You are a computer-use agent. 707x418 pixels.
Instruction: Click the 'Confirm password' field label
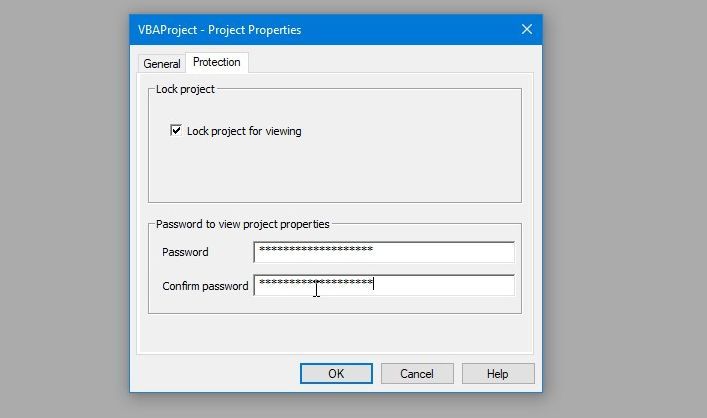(x=205, y=286)
